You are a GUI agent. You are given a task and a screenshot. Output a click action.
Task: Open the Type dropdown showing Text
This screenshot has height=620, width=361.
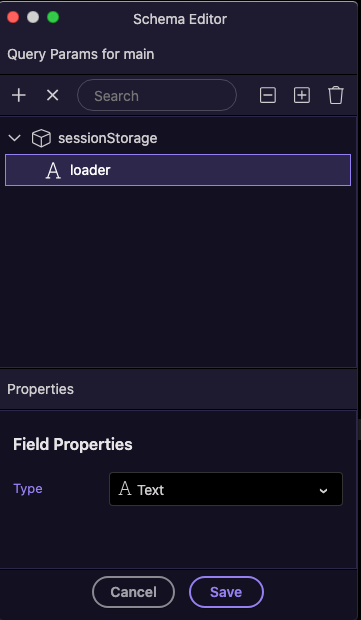[x=226, y=489]
